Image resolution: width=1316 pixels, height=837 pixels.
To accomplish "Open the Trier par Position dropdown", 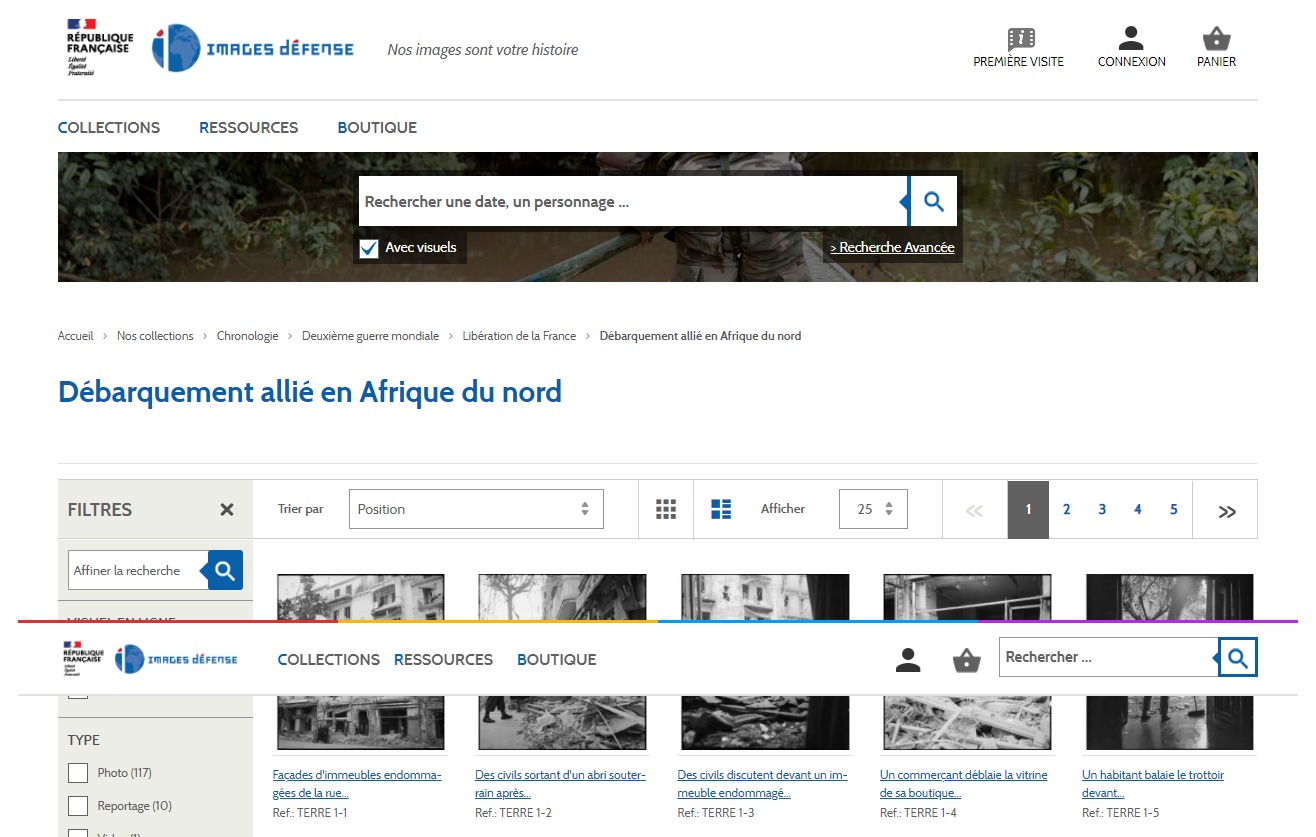I will pyautogui.click(x=476, y=509).
